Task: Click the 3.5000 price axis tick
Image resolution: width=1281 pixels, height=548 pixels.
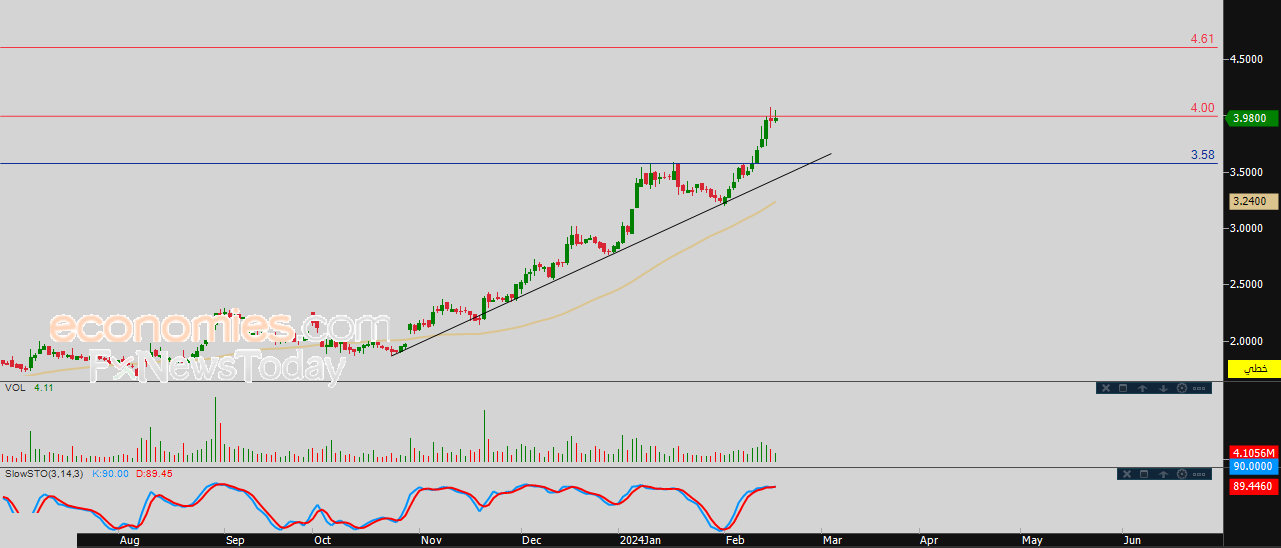Action: (1246, 172)
